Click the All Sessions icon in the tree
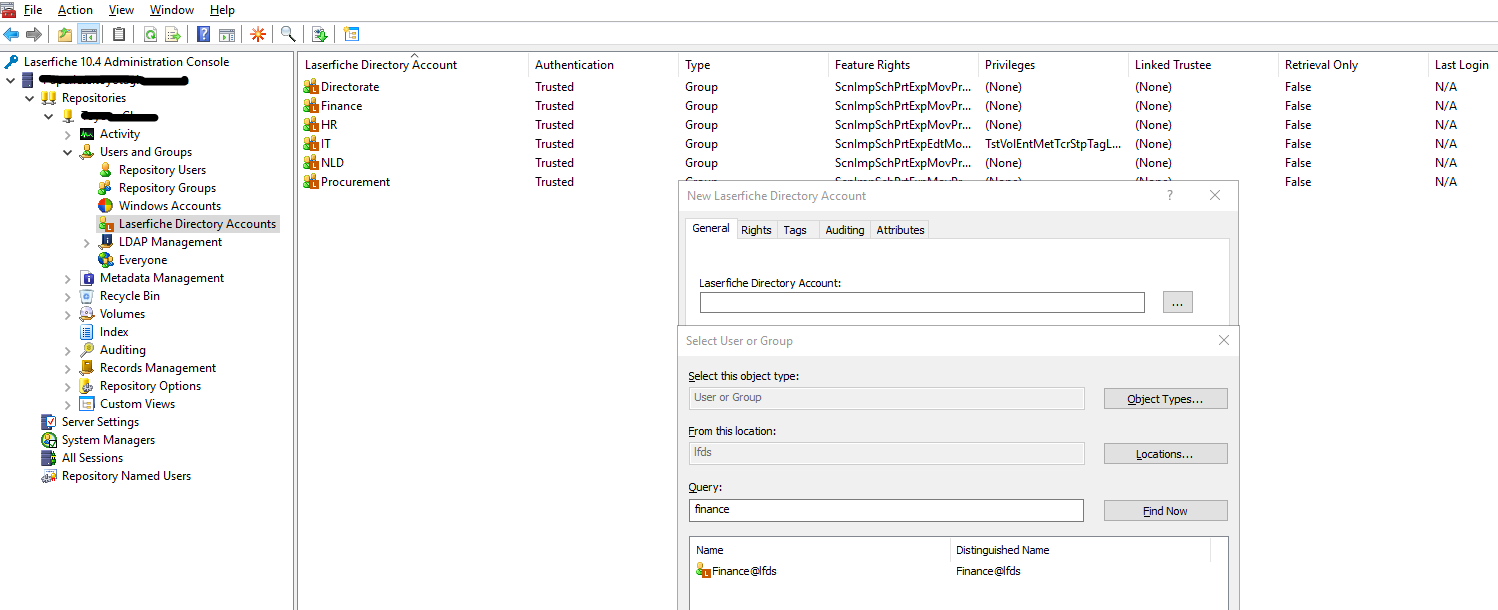Image resolution: width=1498 pixels, height=610 pixels. click(x=49, y=458)
